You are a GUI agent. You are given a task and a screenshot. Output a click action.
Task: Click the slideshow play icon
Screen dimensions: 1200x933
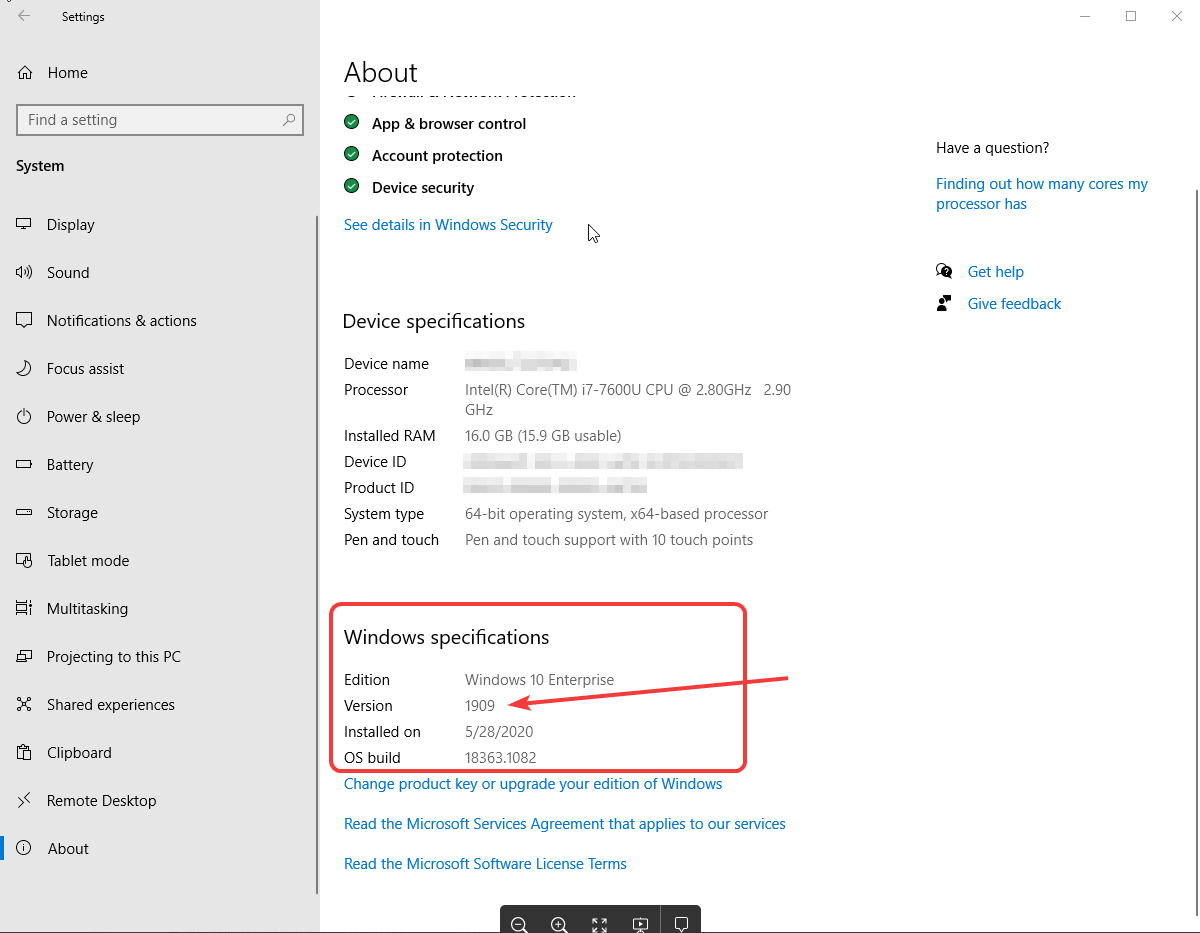coord(641,925)
